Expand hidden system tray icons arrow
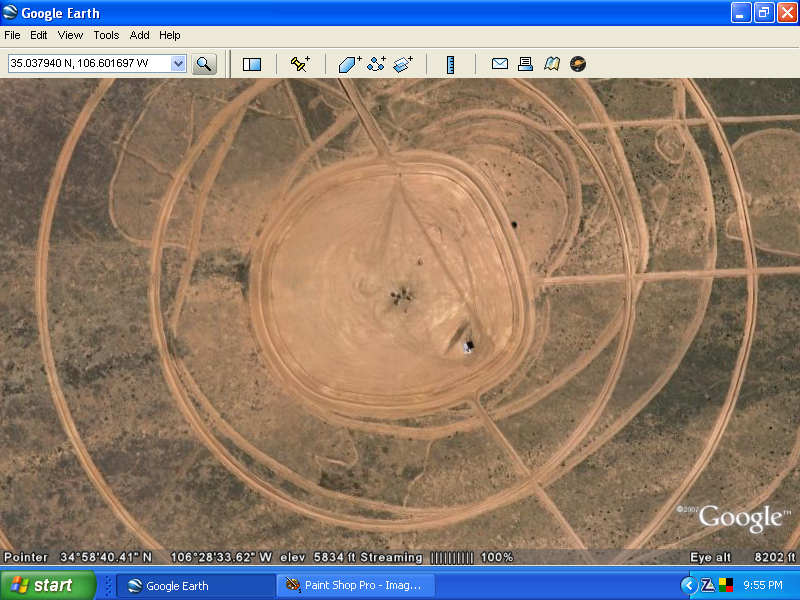The height and width of the screenshot is (600, 800). pyautogui.click(x=689, y=585)
